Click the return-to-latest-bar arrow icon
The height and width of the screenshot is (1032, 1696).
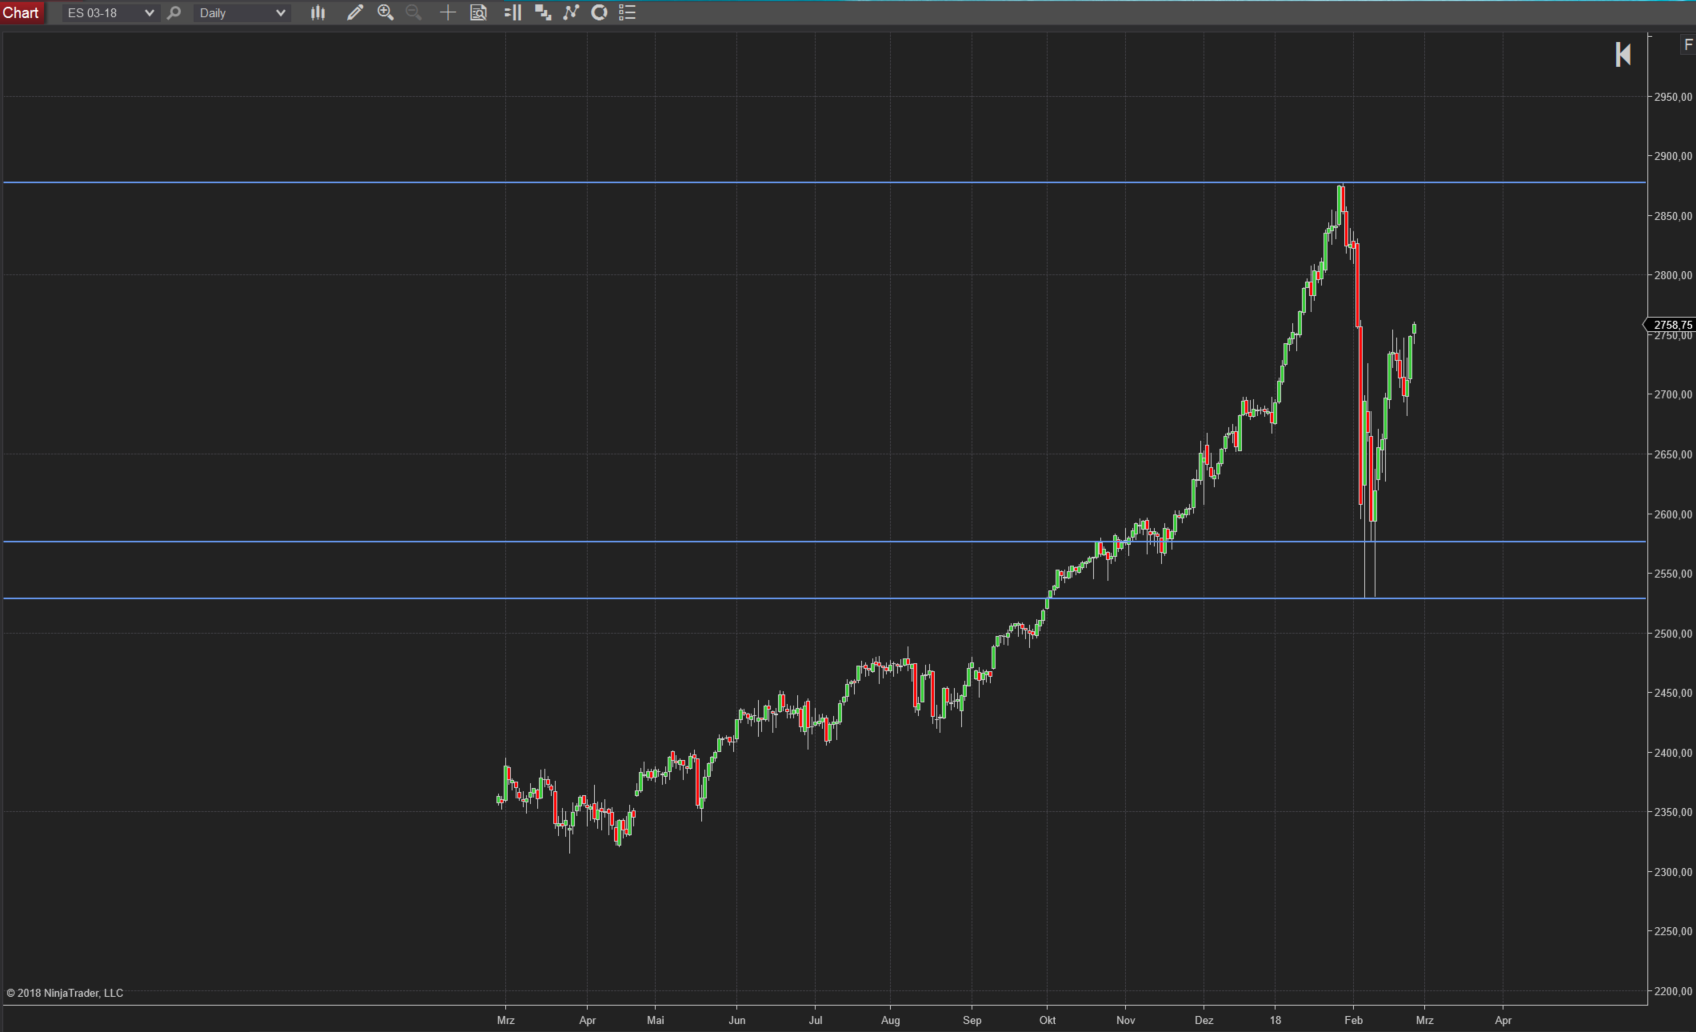[1623, 55]
